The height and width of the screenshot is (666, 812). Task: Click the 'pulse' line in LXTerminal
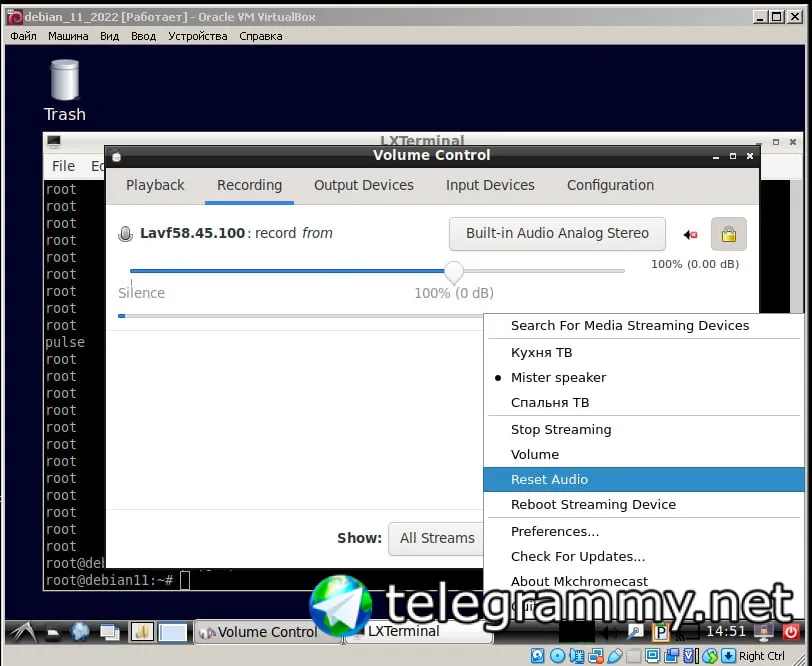(x=65, y=342)
